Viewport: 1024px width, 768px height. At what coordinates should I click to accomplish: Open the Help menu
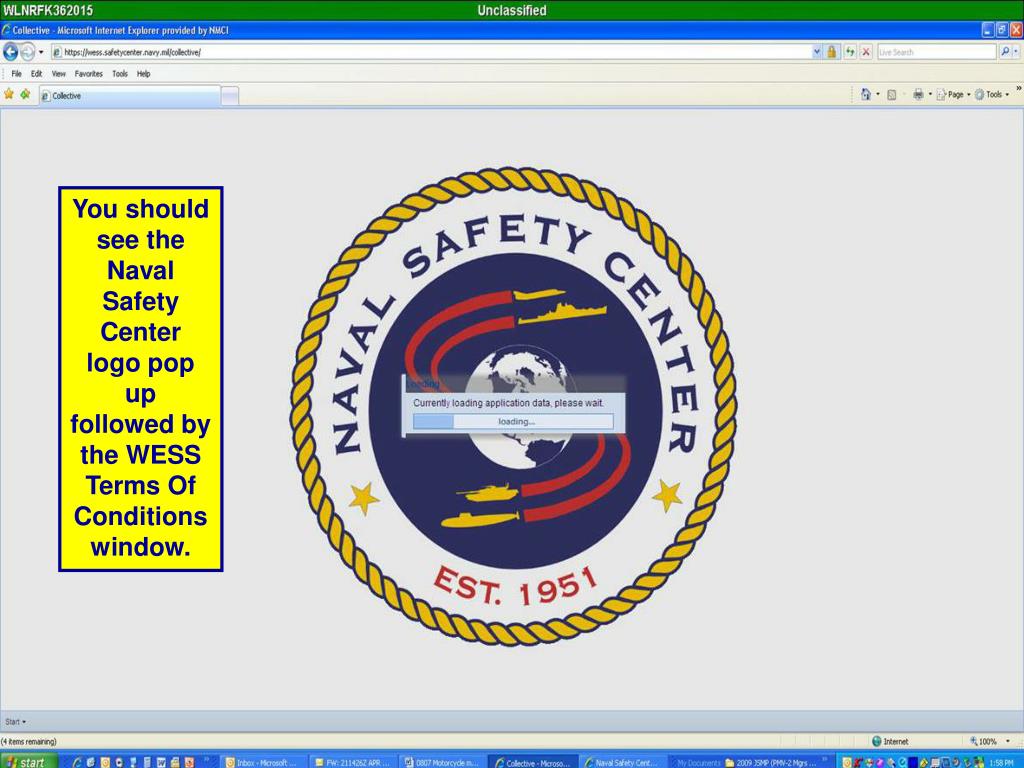point(144,74)
